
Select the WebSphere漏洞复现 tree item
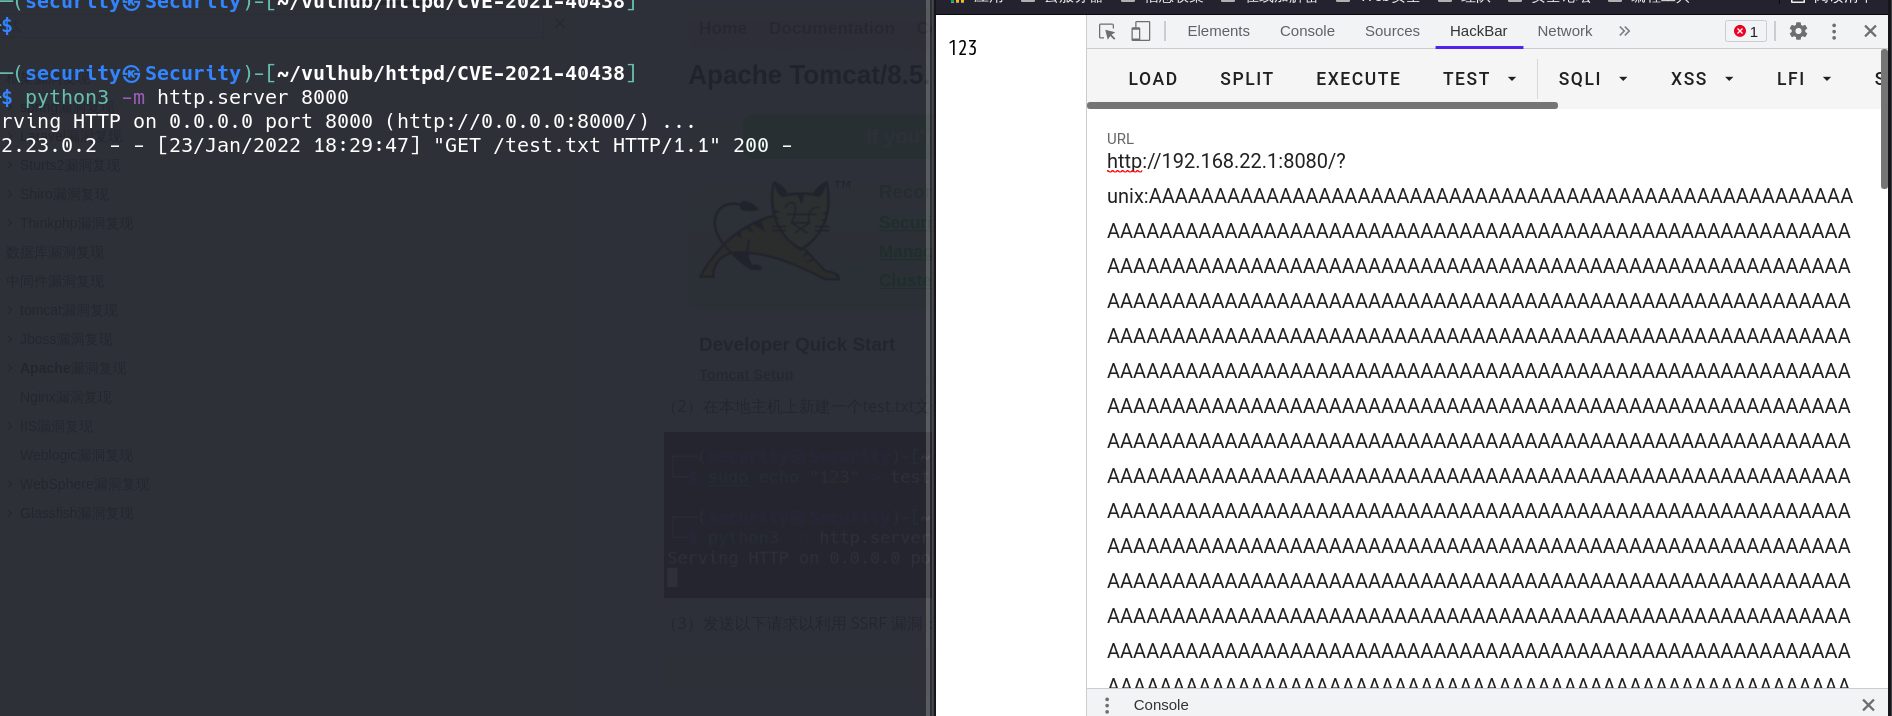[85, 484]
